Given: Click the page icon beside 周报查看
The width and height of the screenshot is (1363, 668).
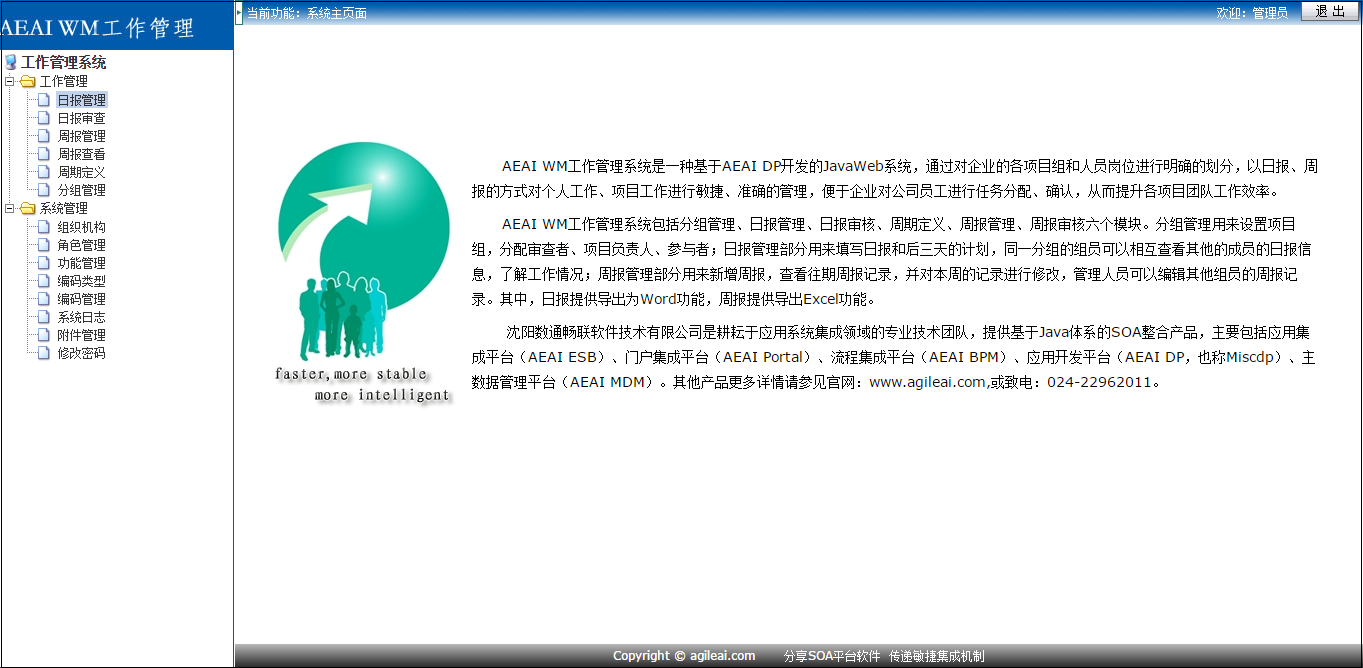Looking at the screenshot, I should [x=44, y=154].
